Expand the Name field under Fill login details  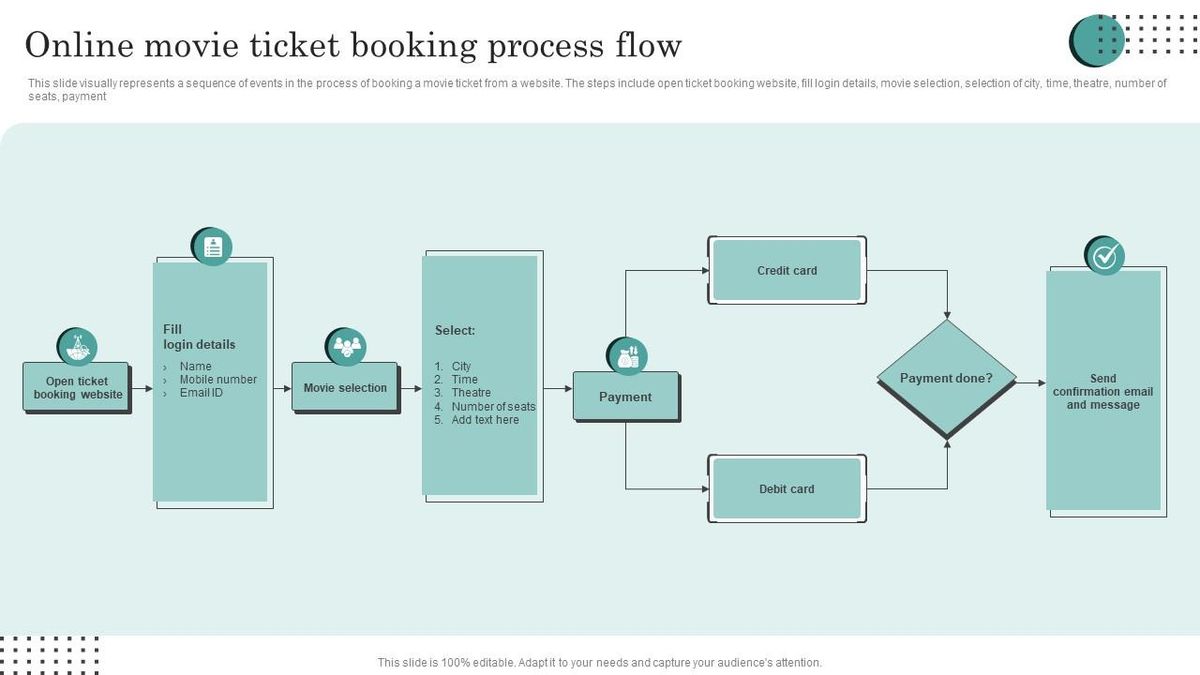click(x=195, y=366)
